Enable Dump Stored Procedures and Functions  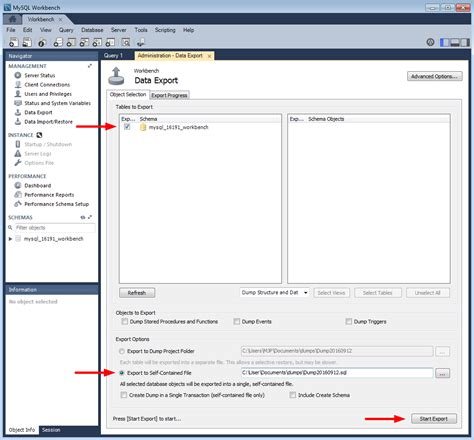click(125, 322)
